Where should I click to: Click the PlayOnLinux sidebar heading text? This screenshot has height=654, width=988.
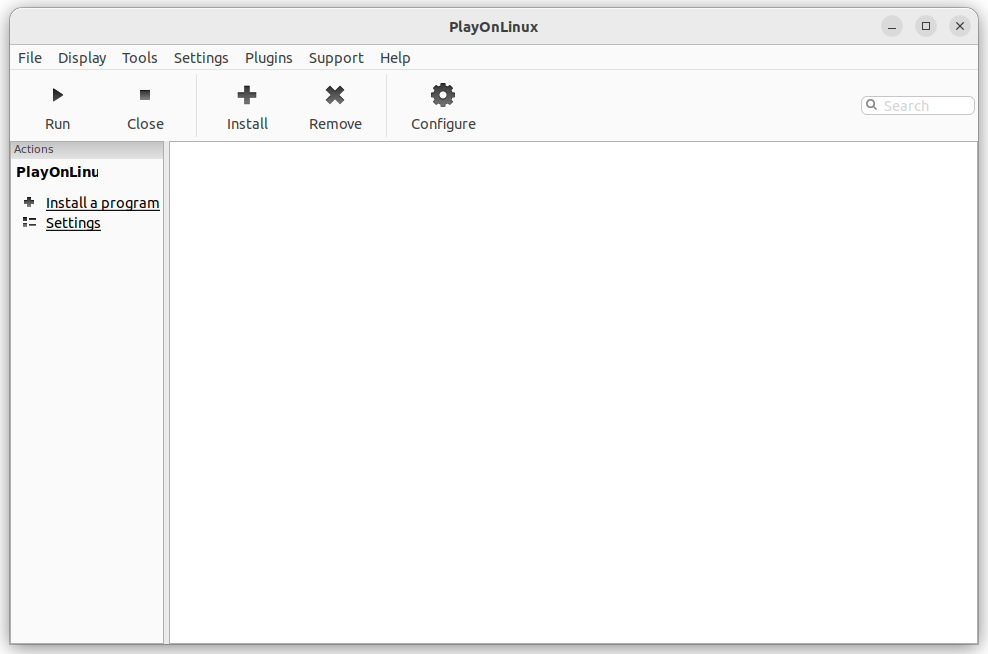pos(57,172)
